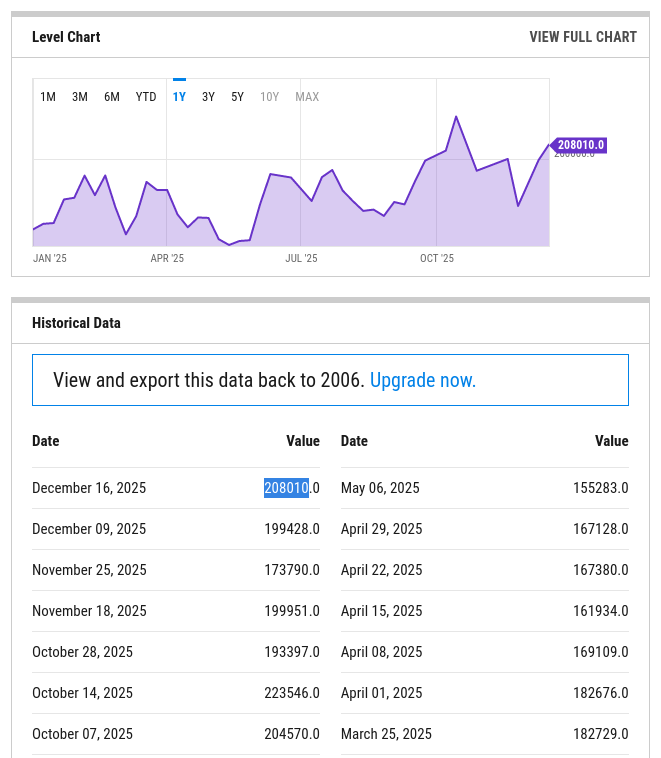The height and width of the screenshot is (758, 661).
Task: Select May 06, 2025 date cell
Action: [380, 488]
